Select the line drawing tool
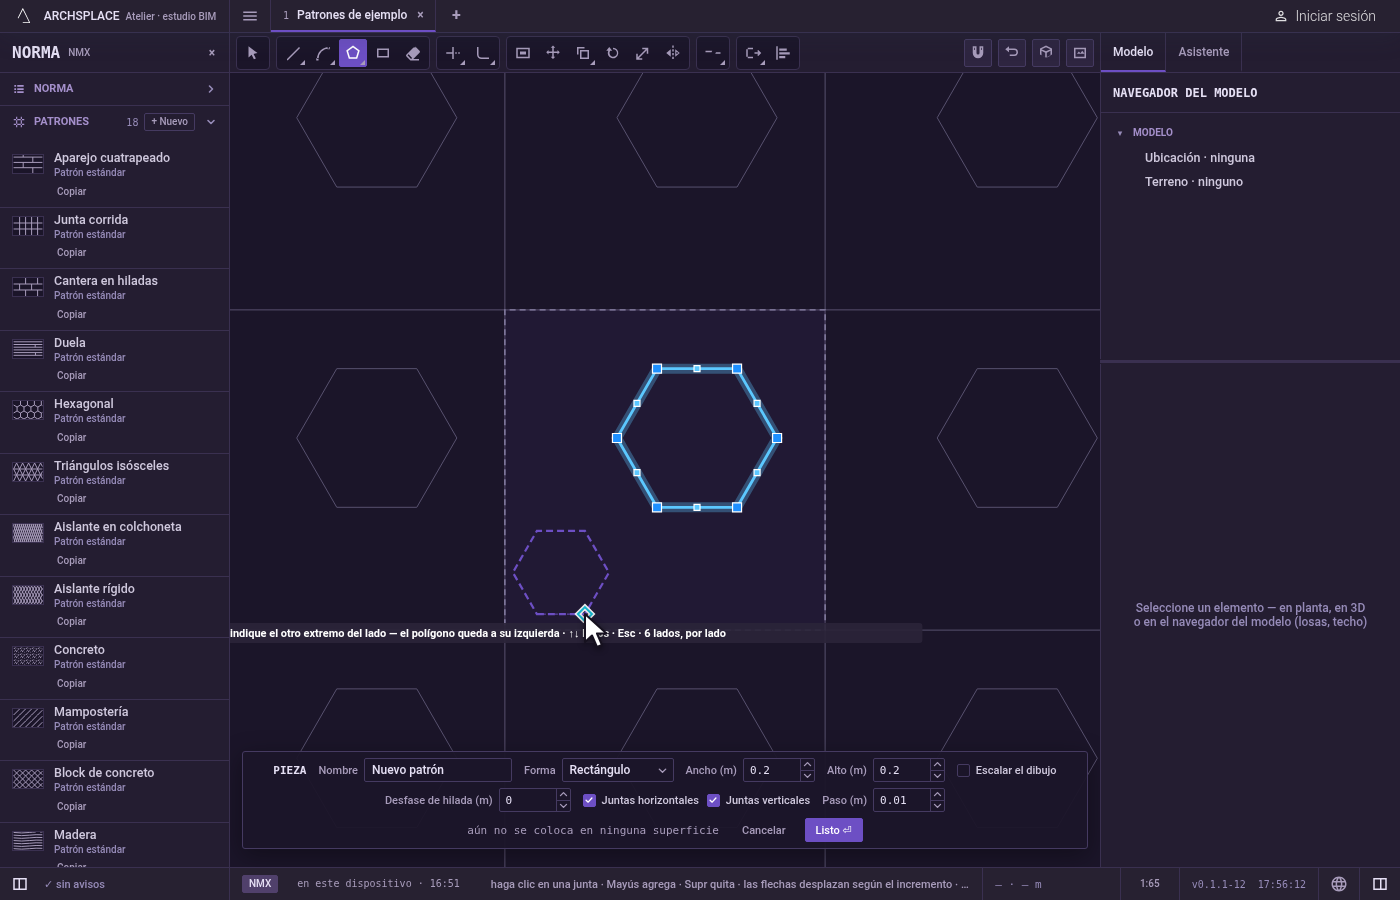This screenshot has height=900, width=1400. point(293,53)
